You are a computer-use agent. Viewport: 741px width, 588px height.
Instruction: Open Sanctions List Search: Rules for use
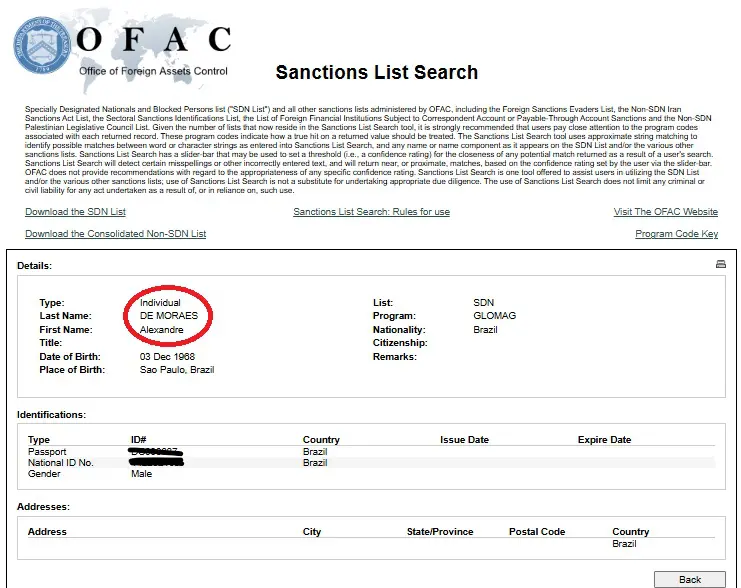(371, 212)
